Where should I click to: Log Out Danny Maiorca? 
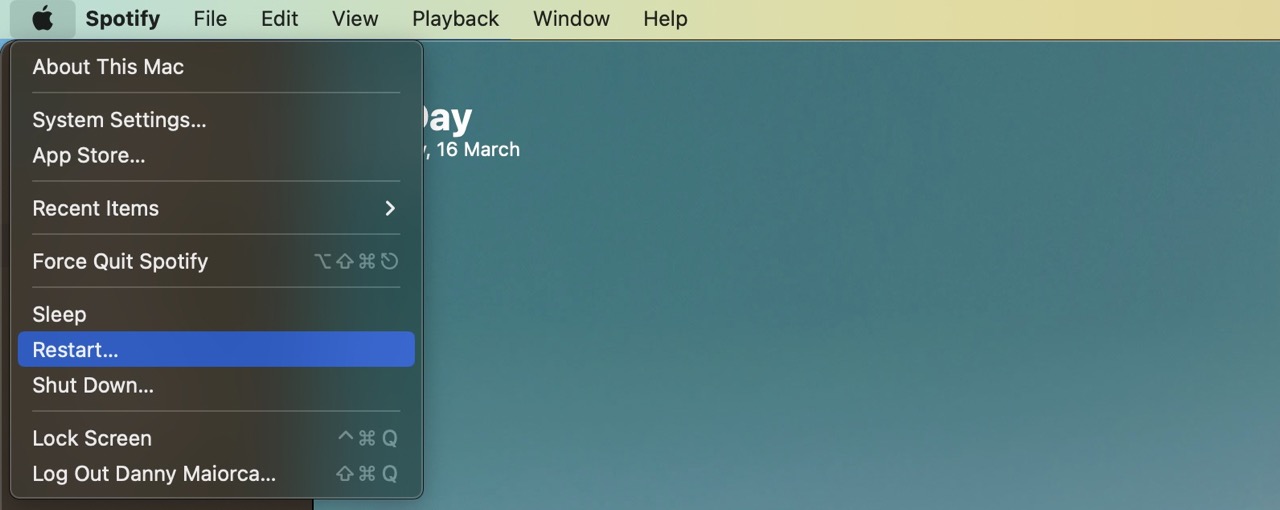click(154, 474)
